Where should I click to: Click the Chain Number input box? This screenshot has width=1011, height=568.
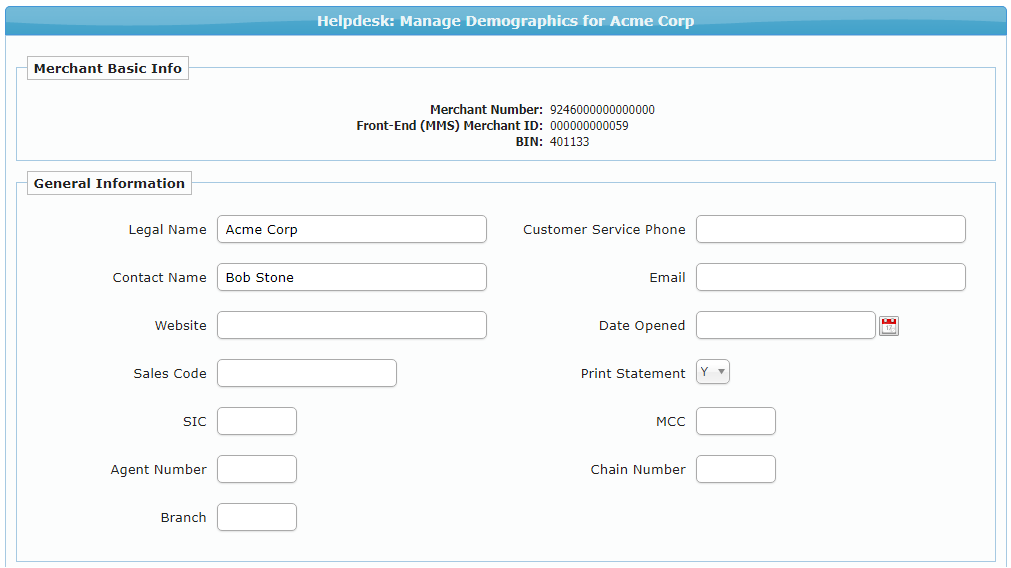tap(735, 469)
